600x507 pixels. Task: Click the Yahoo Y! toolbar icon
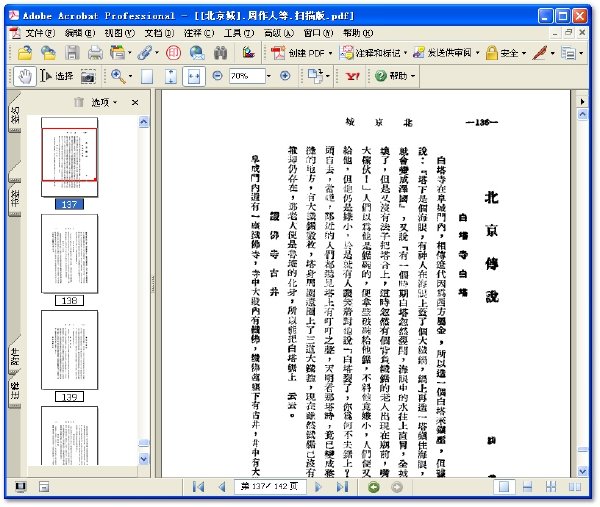point(352,76)
